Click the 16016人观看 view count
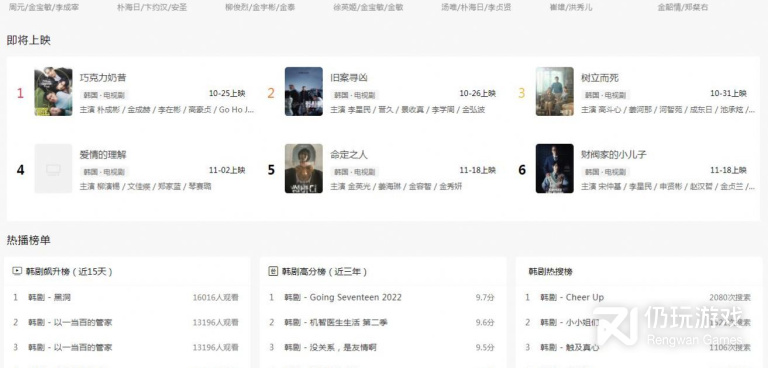 [x=216, y=297]
